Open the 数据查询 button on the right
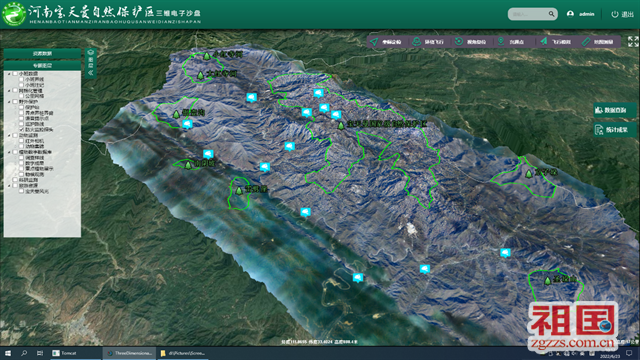 (x=615, y=110)
